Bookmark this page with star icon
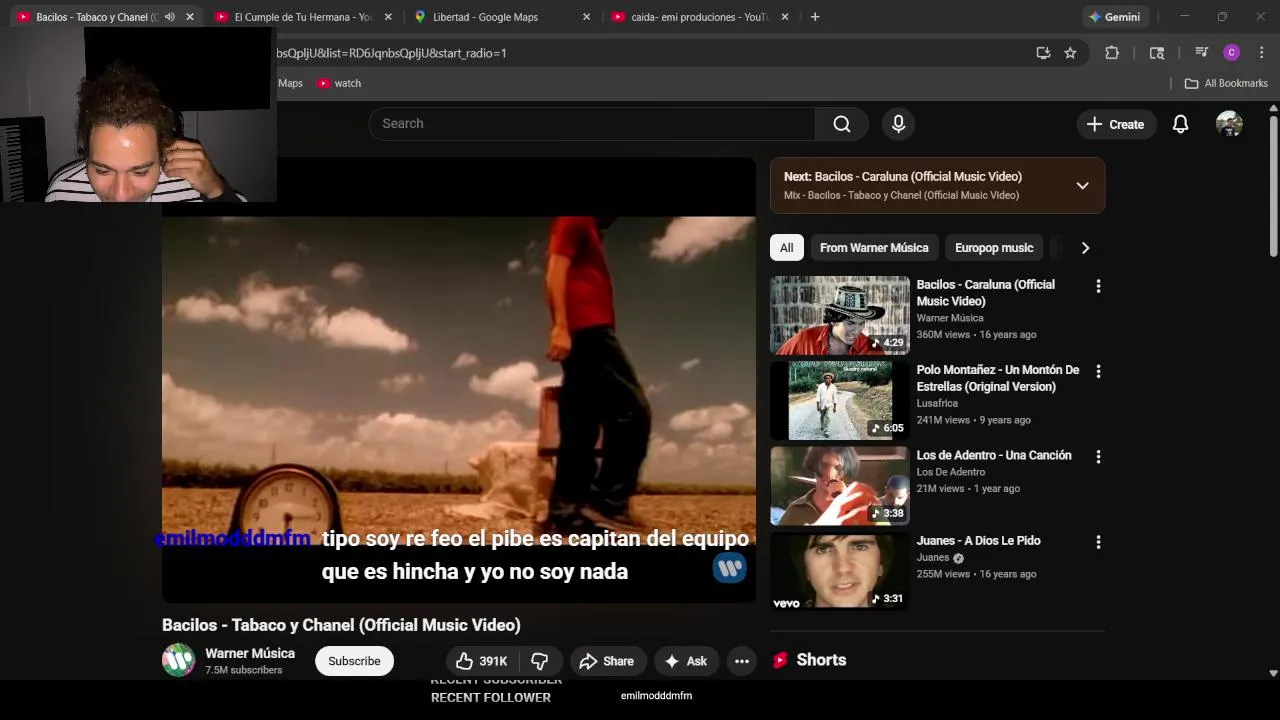Viewport: 1280px width, 720px height. [1070, 53]
